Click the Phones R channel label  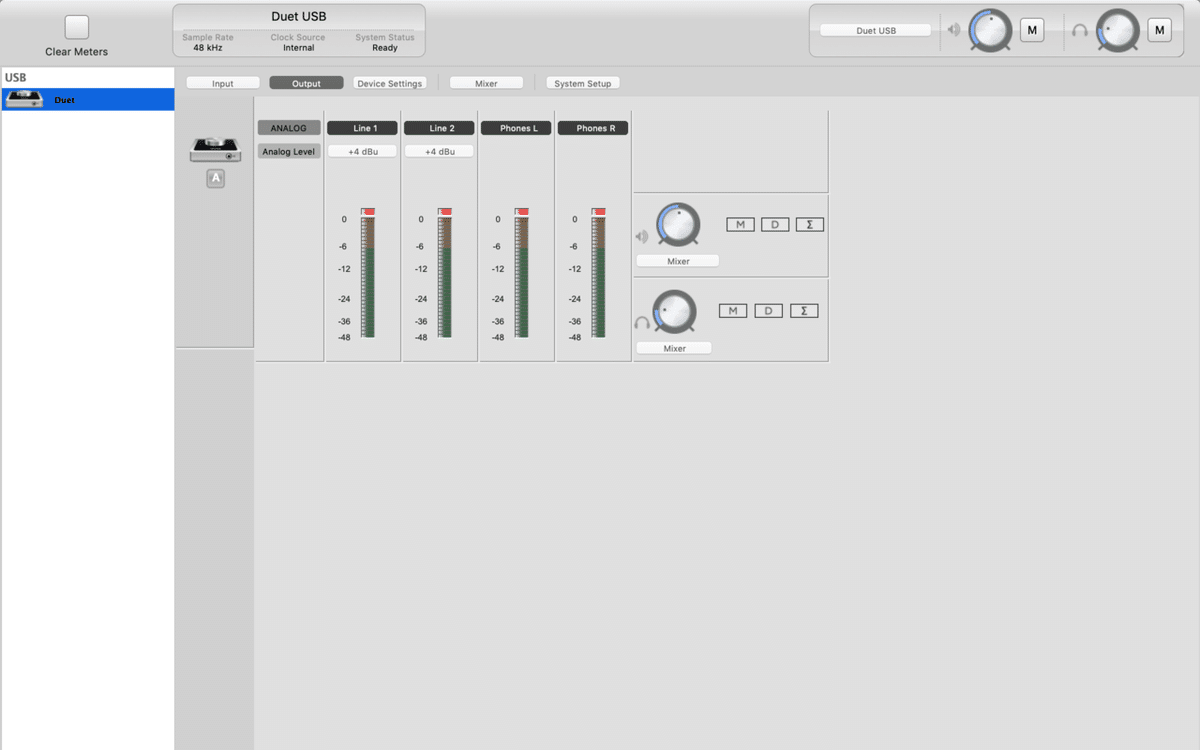(592, 128)
